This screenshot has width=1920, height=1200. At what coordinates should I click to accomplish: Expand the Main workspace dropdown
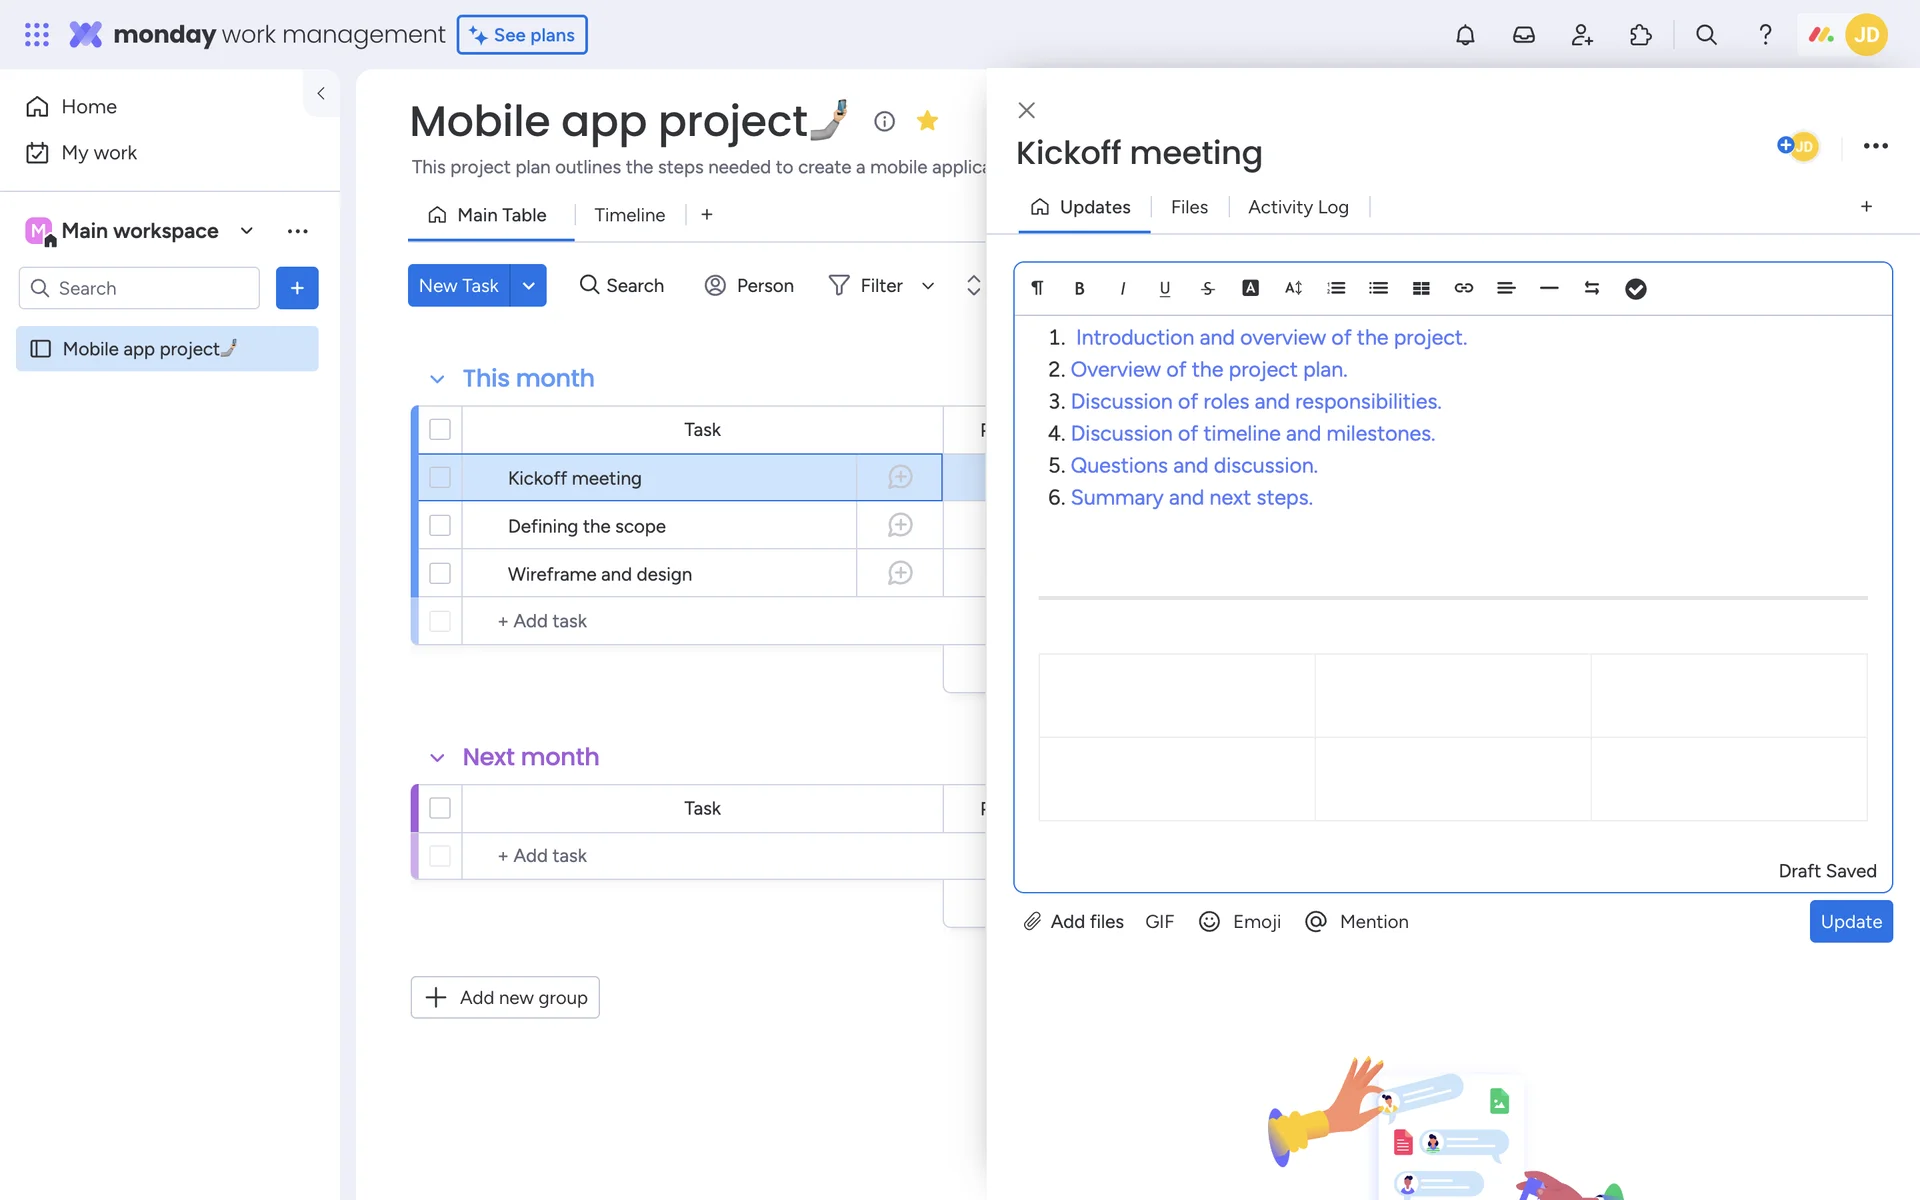[x=246, y=231]
